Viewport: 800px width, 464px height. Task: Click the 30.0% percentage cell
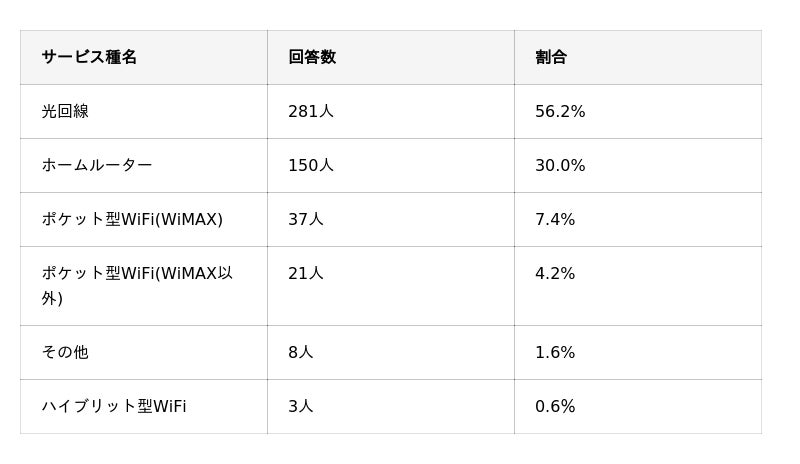(x=560, y=166)
